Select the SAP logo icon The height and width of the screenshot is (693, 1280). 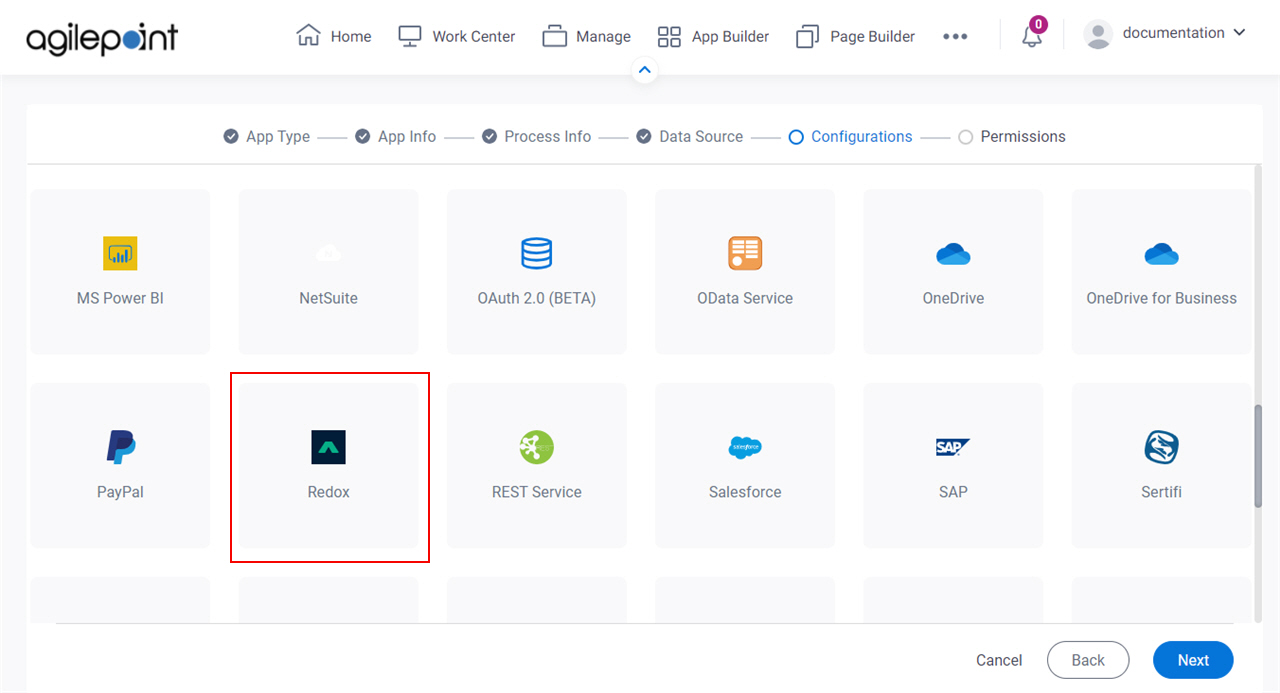point(953,447)
